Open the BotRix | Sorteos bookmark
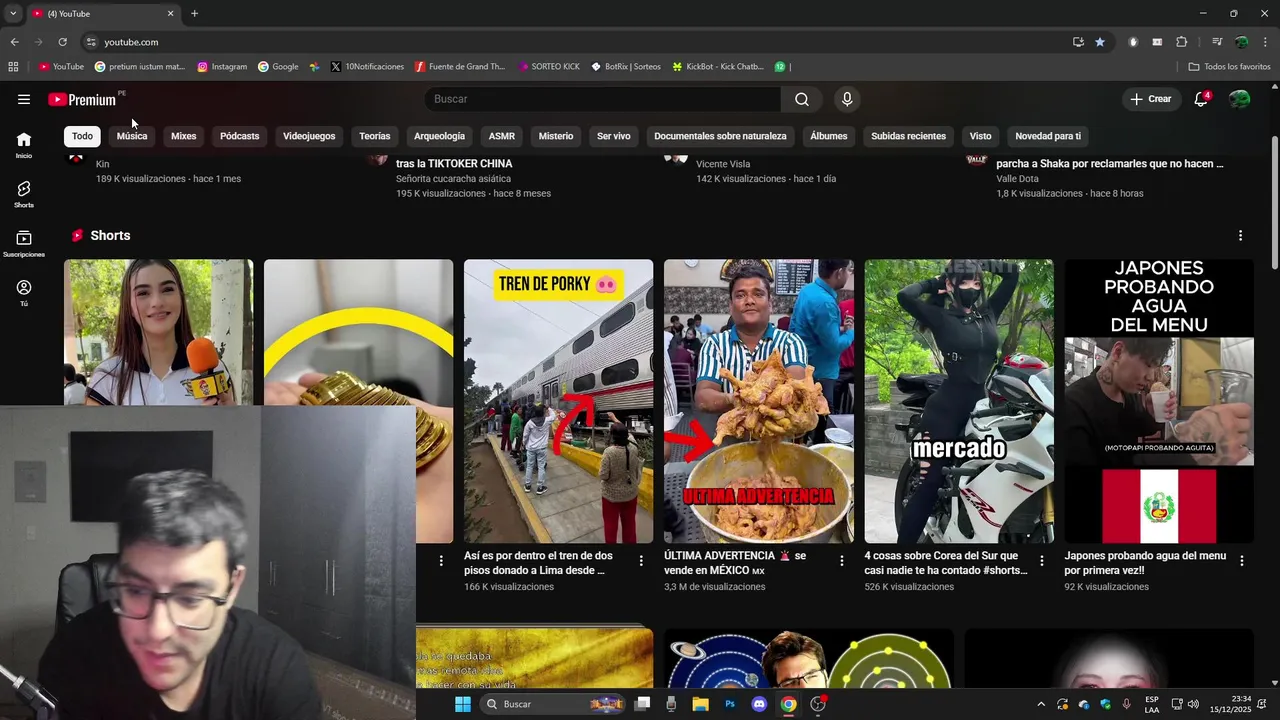Screen dimensions: 1280x720 coord(626,67)
